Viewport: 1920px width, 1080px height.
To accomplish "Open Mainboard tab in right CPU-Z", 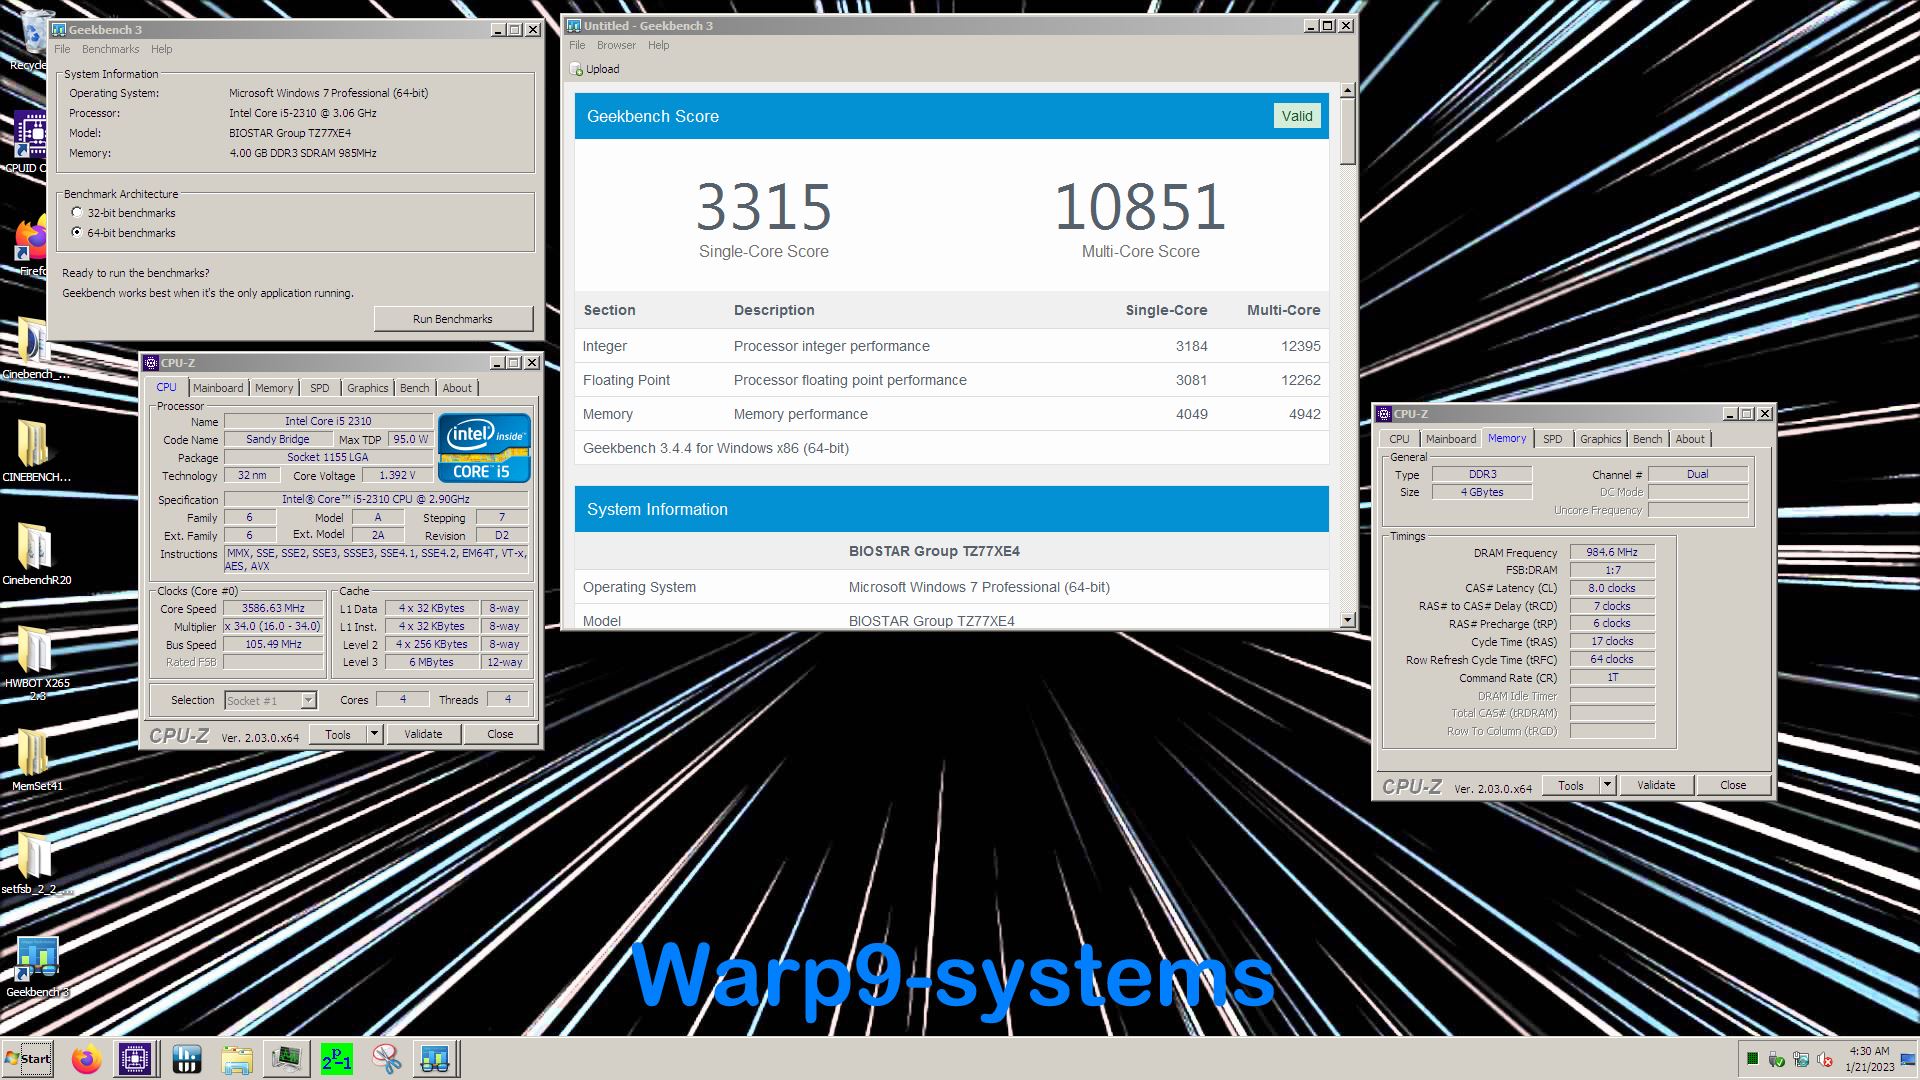I will pyautogui.click(x=1451, y=439).
